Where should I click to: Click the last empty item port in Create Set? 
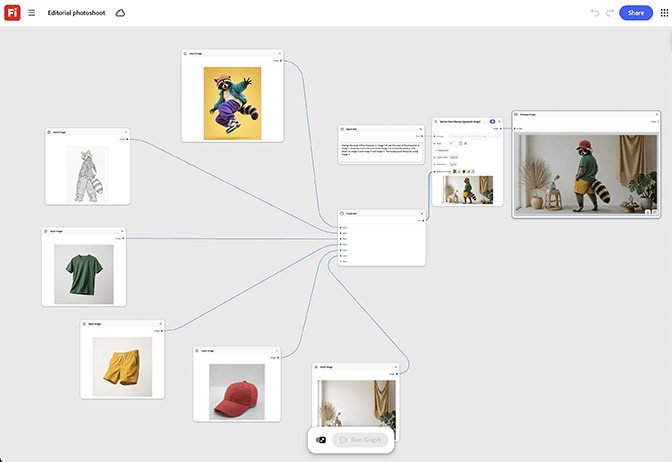(341, 261)
